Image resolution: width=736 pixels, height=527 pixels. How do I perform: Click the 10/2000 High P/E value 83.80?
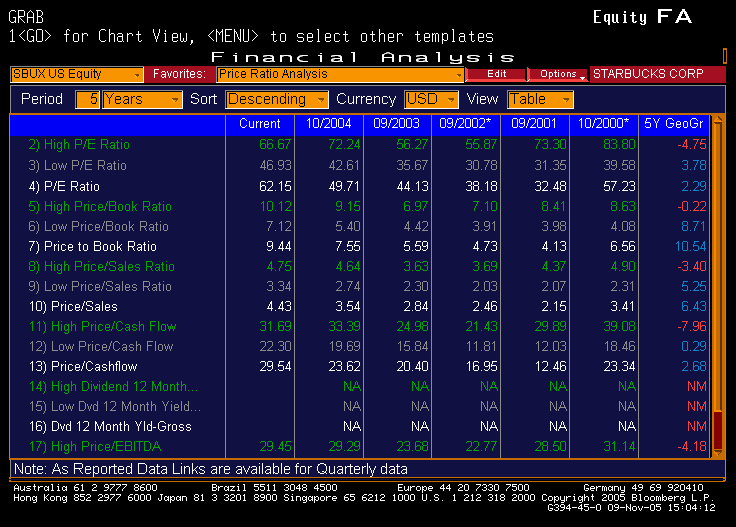tap(619, 145)
